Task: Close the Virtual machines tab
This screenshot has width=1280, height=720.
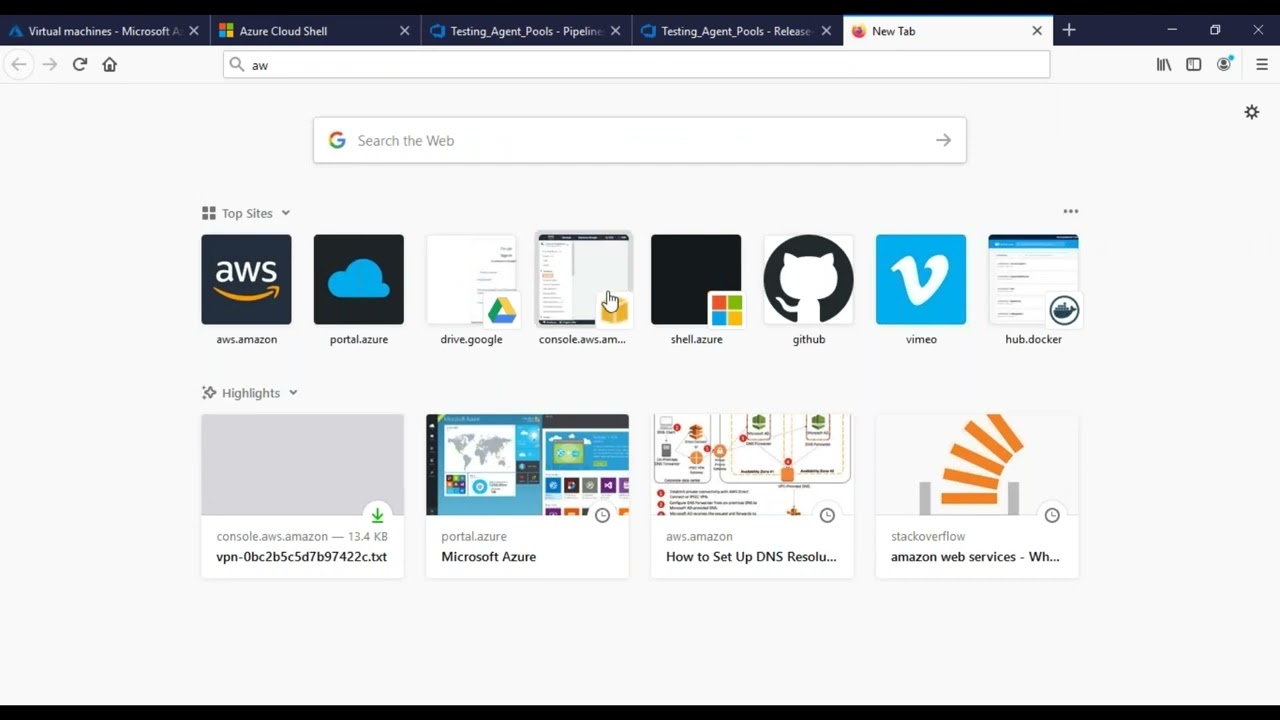Action: (194, 31)
